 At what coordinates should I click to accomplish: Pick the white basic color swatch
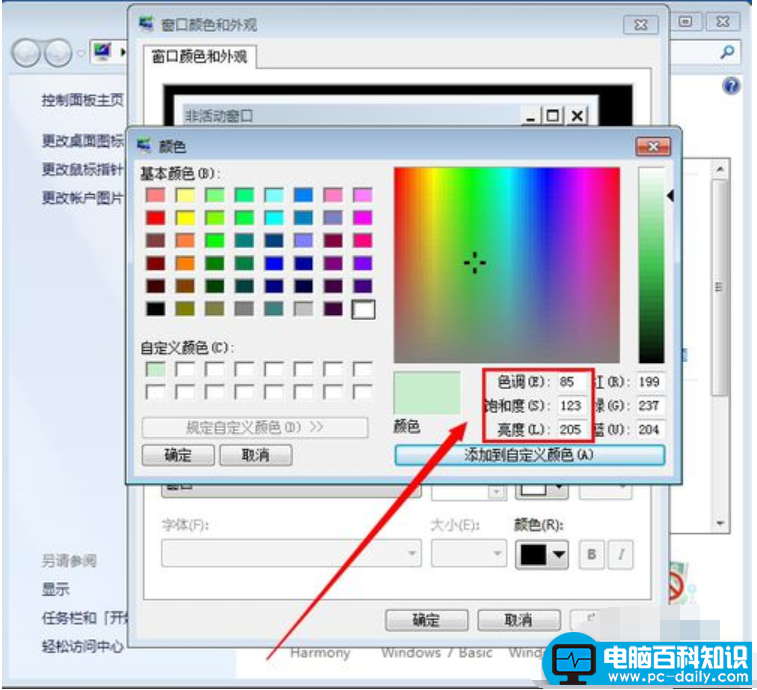363,309
